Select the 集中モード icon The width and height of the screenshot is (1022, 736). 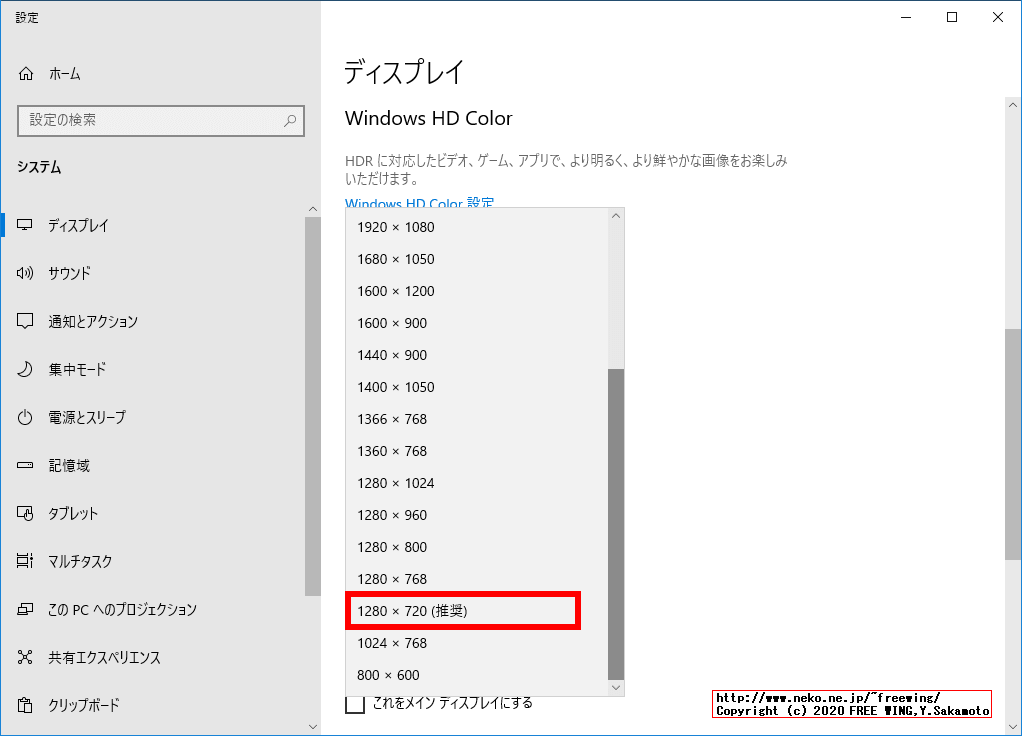pyautogui.click(x=25, y=369)
